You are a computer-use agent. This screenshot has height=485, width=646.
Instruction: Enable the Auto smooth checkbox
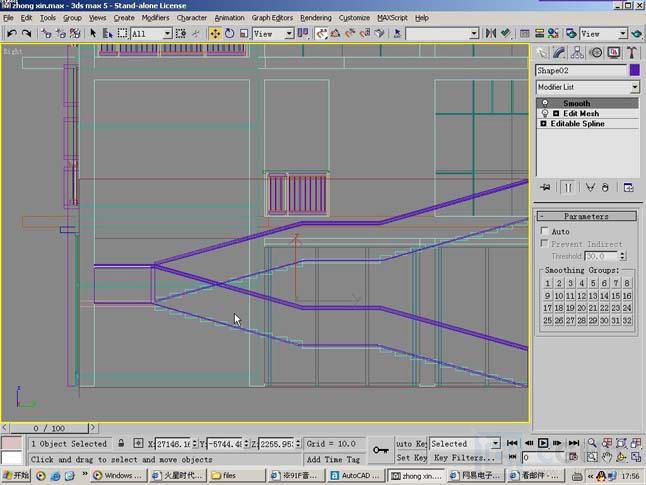545,231
